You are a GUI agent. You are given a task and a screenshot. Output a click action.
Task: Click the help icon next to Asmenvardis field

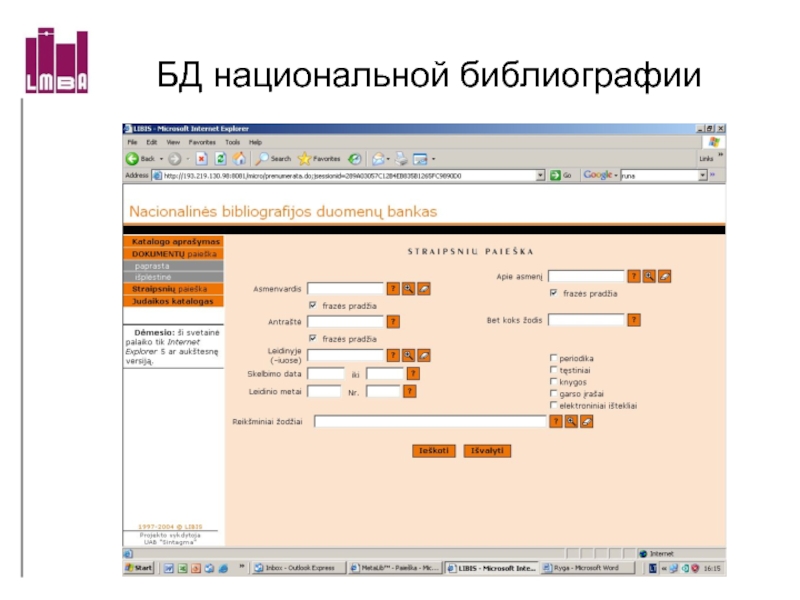393,289
